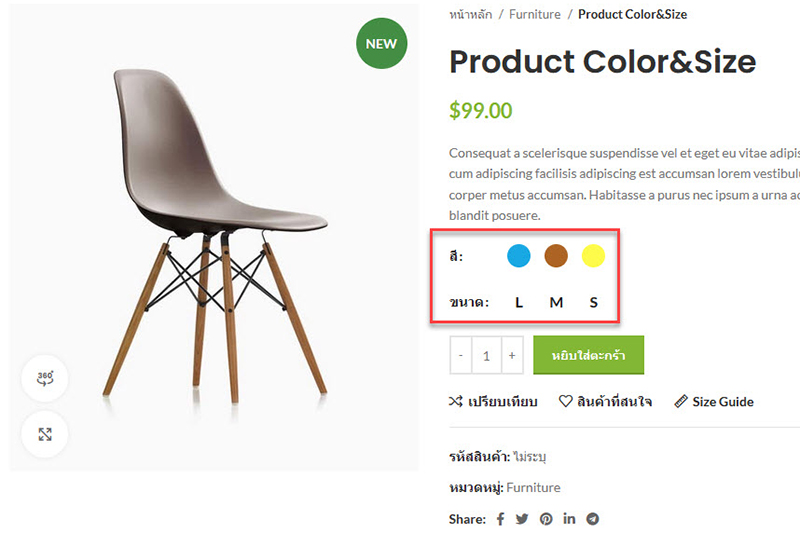The width and height of the screenshot is (800, 533).
Task: Select the blue color swatch
Action: [518, 256]
